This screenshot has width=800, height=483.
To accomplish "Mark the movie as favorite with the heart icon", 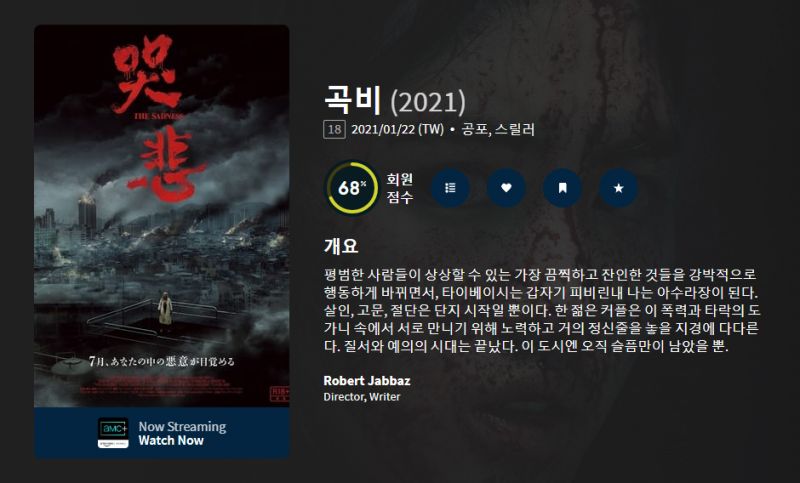I will (x=506, y=188).
